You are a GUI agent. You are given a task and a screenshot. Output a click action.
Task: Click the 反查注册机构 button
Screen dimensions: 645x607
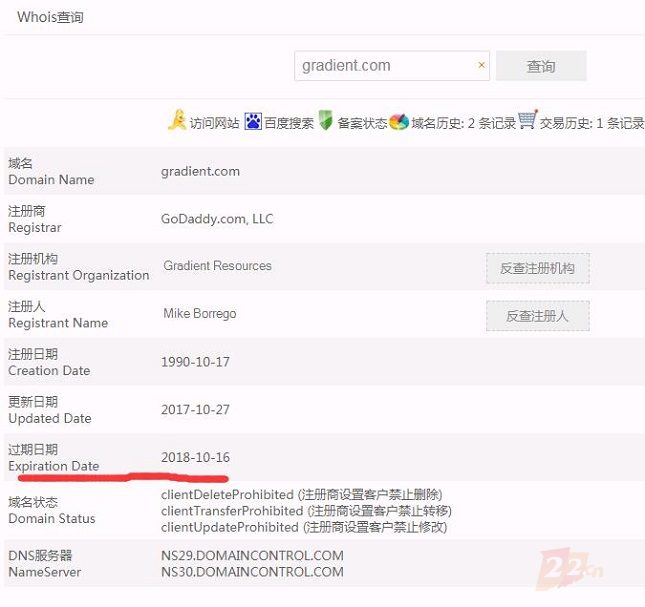pyautogui.click(x=537, y=268)
